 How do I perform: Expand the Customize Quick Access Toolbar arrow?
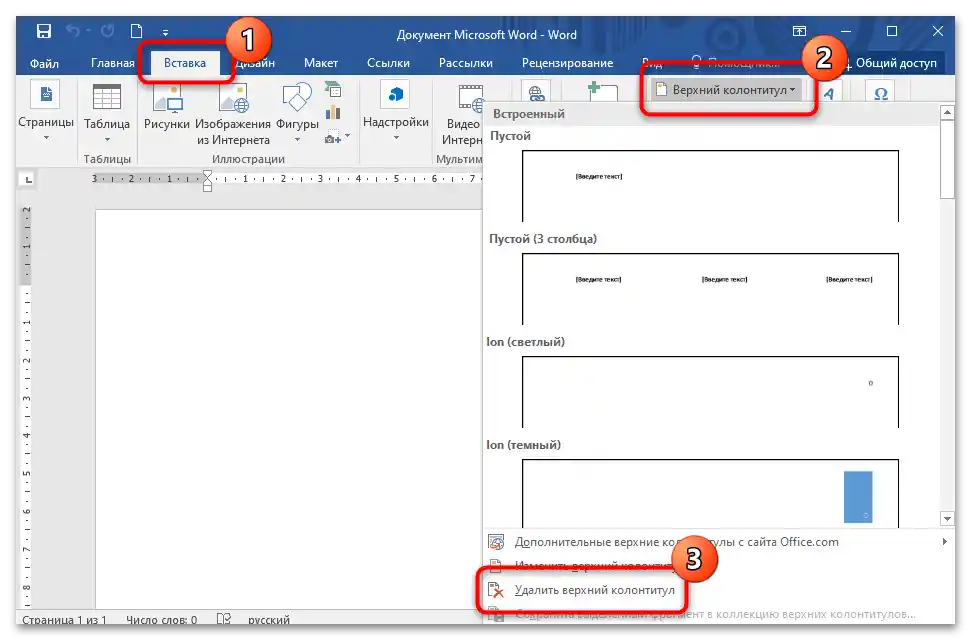[165, 33]
